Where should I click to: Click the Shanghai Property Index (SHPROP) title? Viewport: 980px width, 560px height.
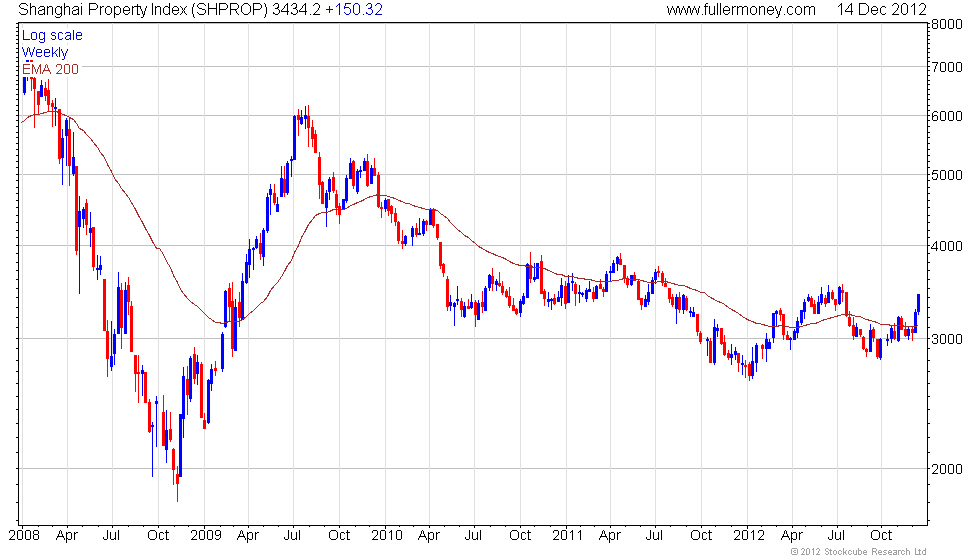coord(142,9)
